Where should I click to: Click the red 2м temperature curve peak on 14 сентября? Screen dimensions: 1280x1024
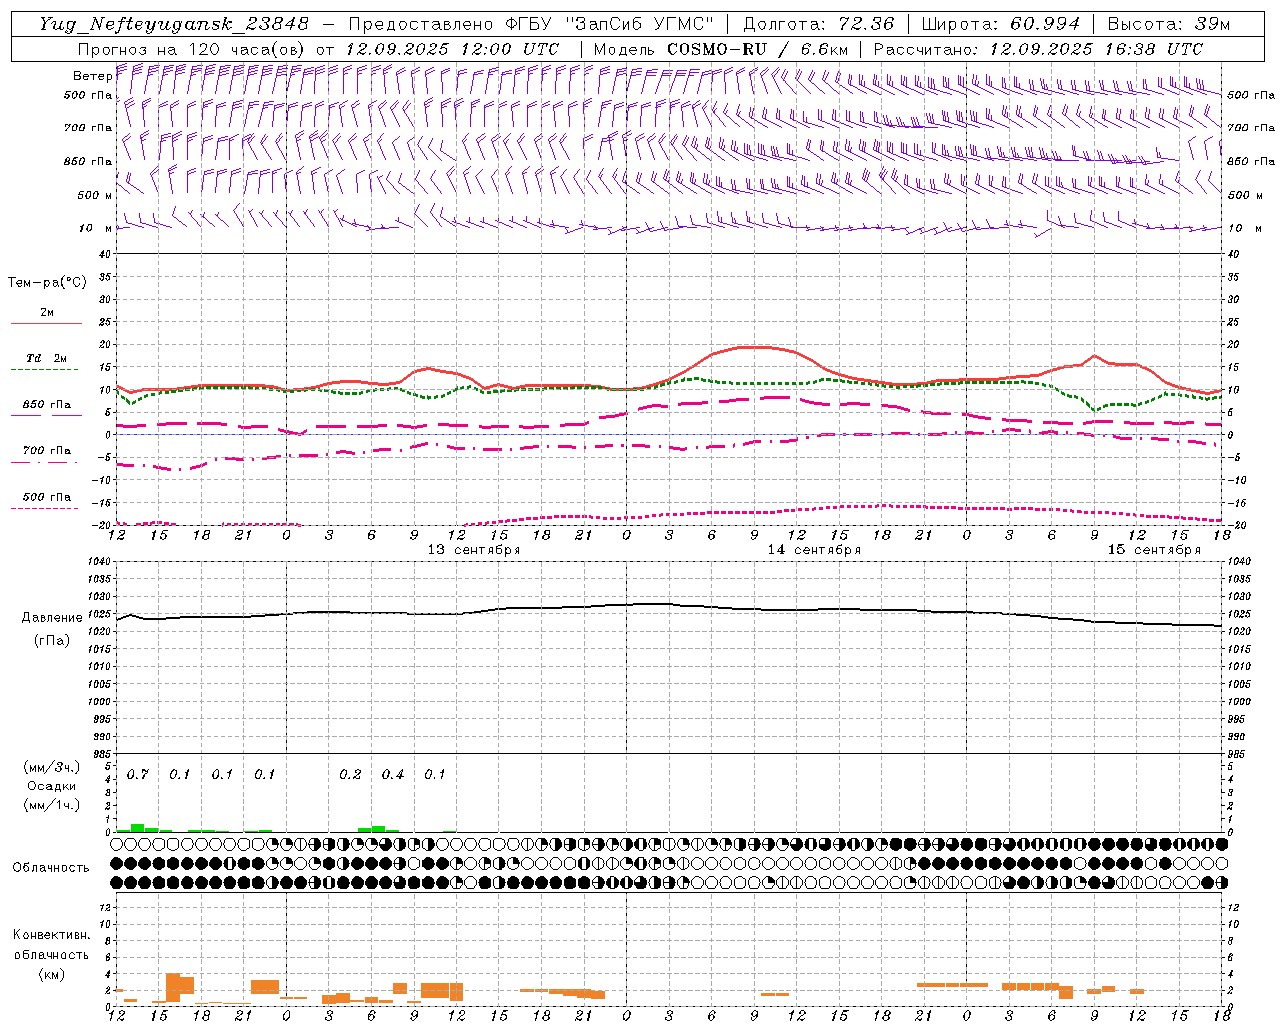755,347
